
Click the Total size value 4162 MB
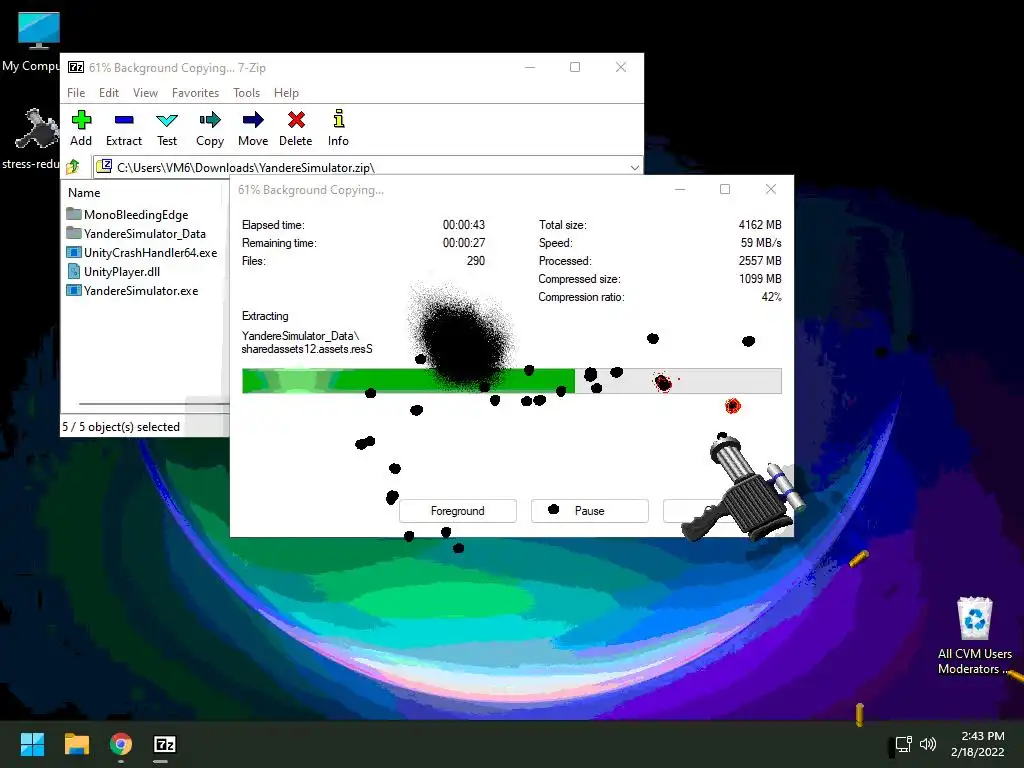(760, 225)
